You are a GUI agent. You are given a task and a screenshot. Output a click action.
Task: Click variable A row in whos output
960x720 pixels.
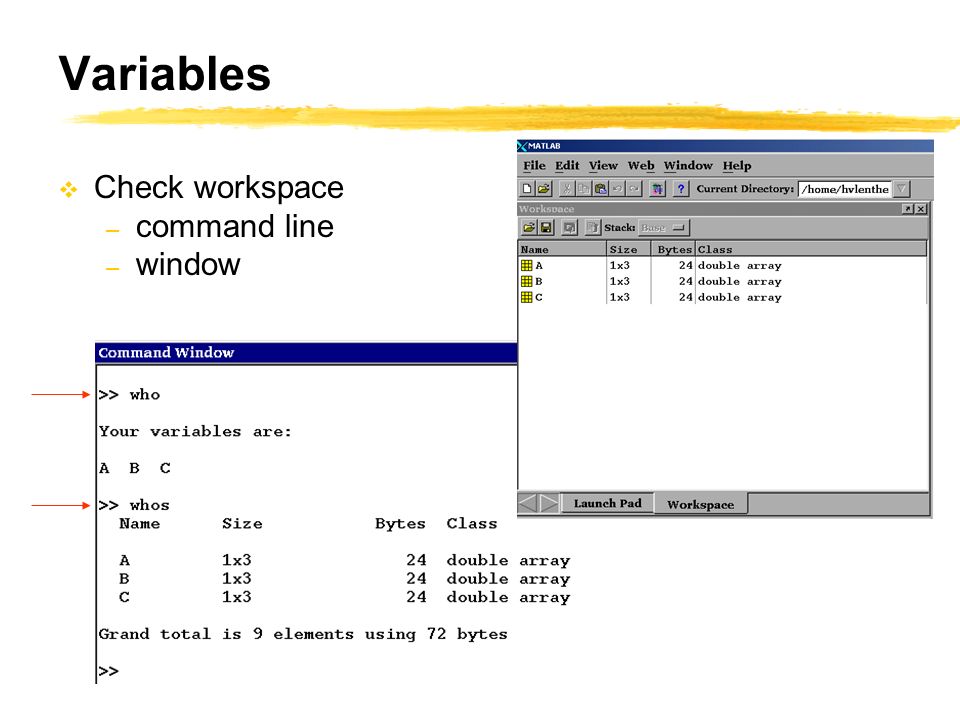pos(345,561)
